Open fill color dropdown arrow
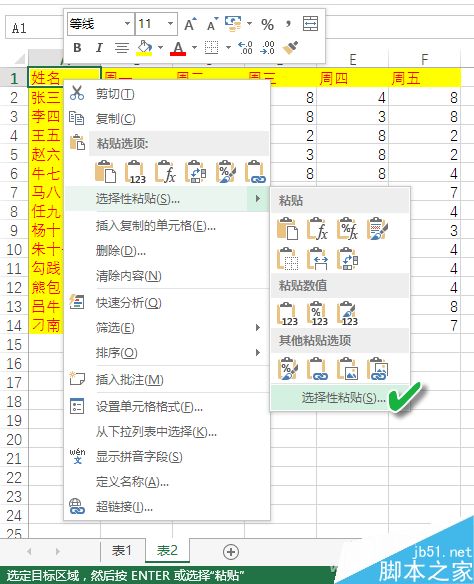This screenshot has height=584, width=474. pyautogui.click(x=160, y=48)
